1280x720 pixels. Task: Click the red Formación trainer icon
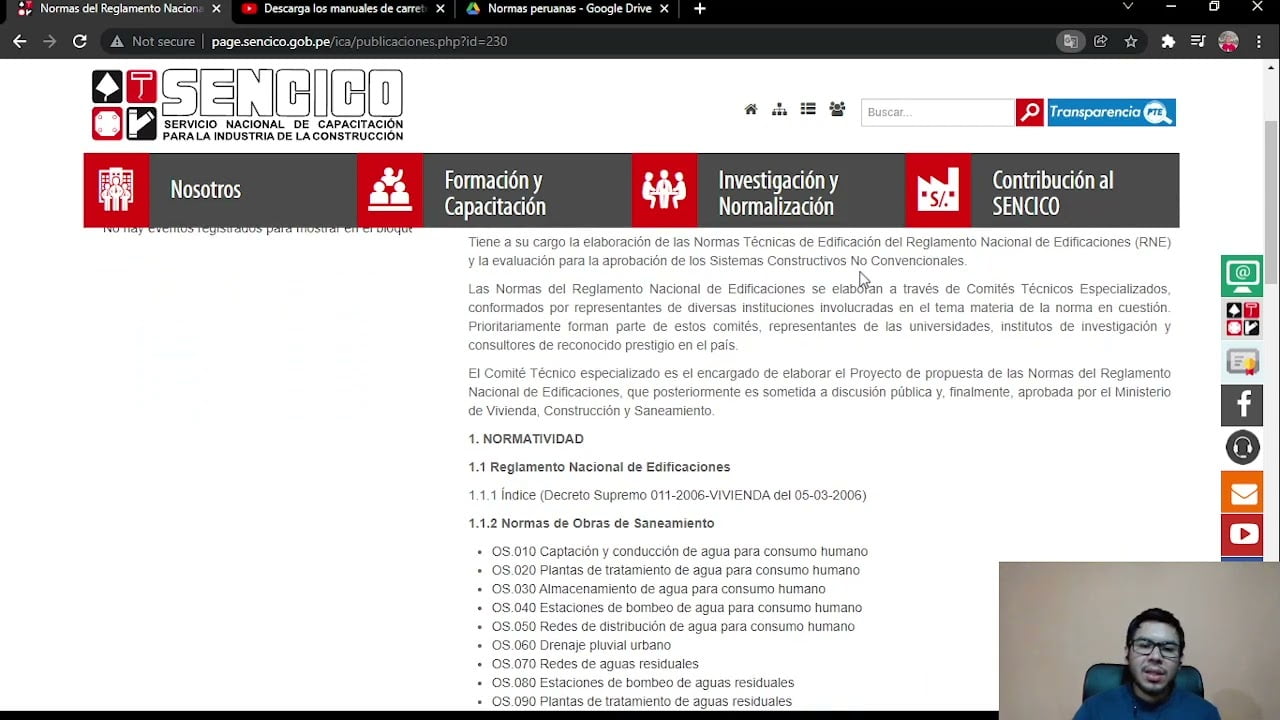390,190
